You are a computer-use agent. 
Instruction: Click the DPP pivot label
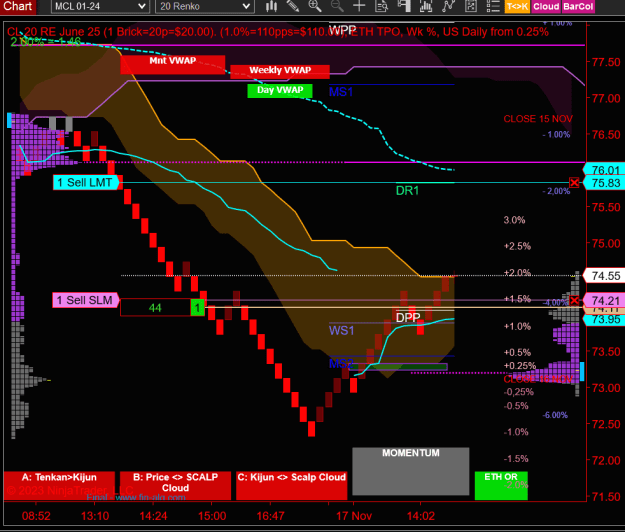(x=408, y=318)
